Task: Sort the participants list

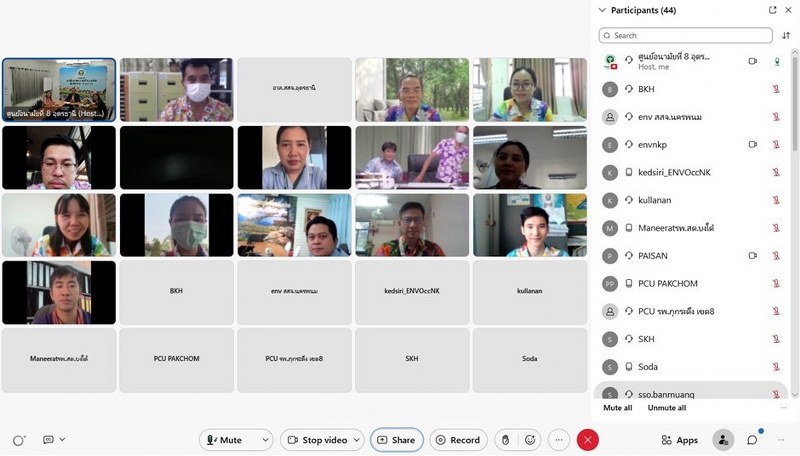Action: point(786,35)
